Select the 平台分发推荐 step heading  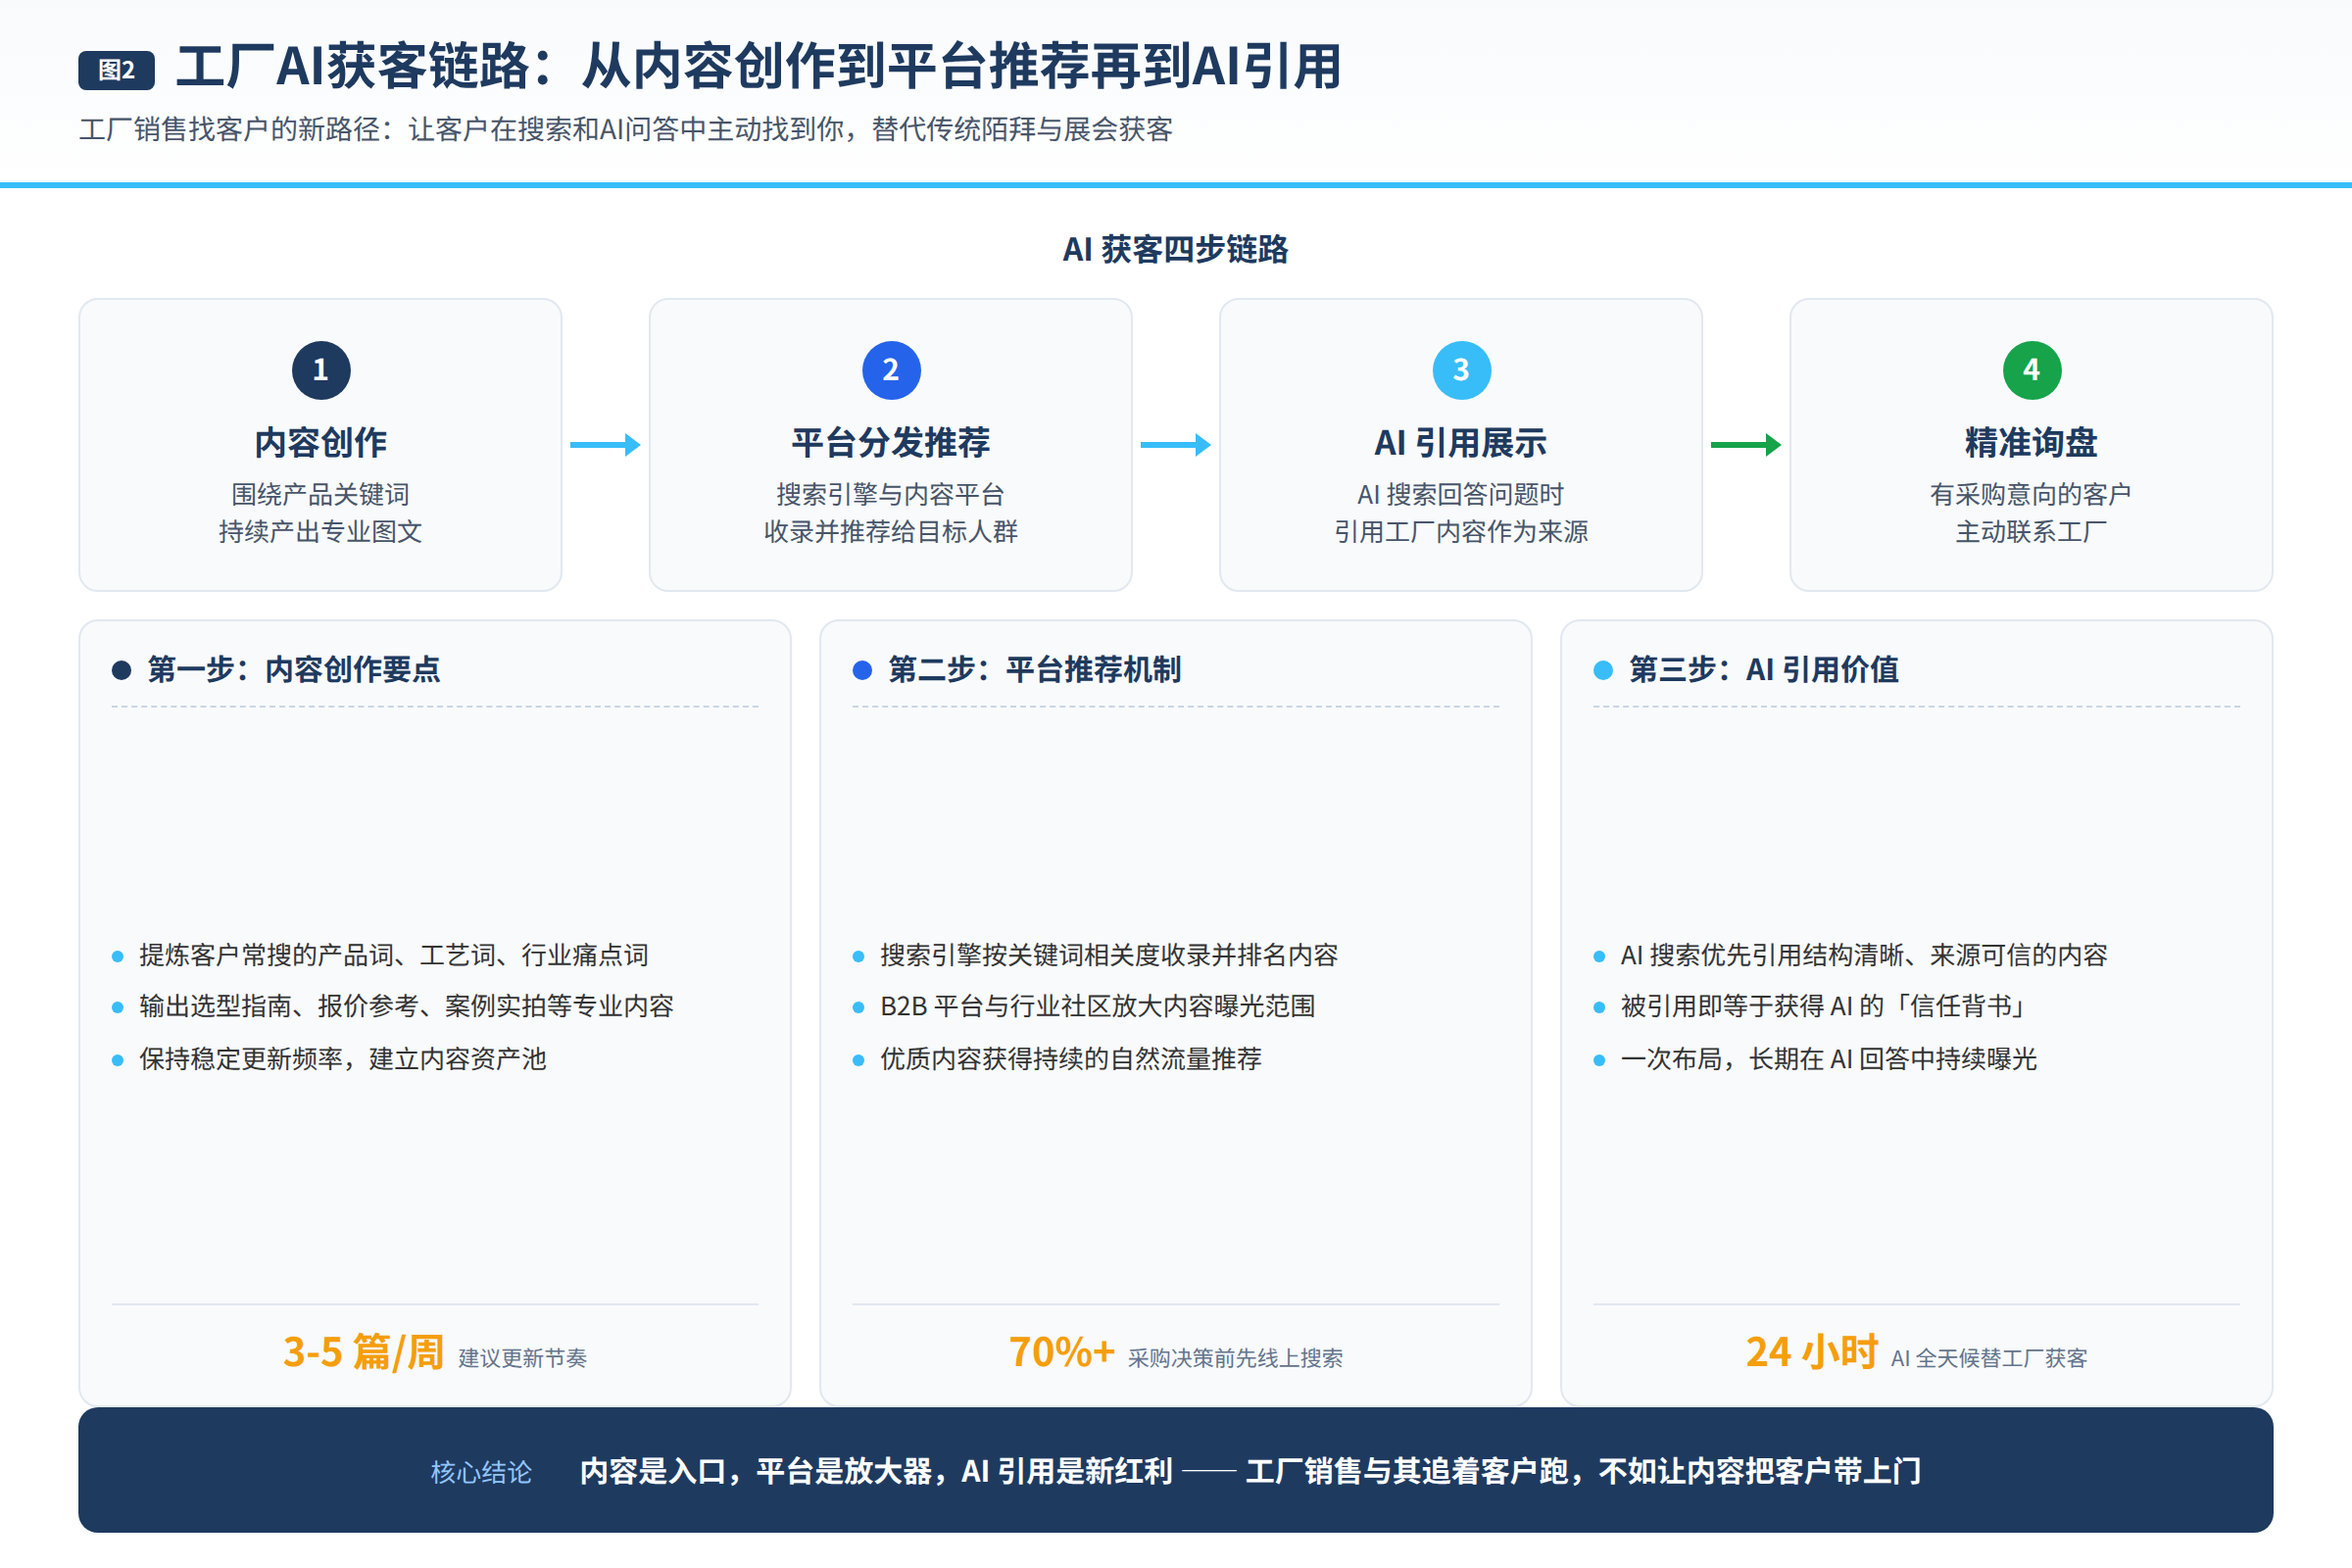[891, 442]
